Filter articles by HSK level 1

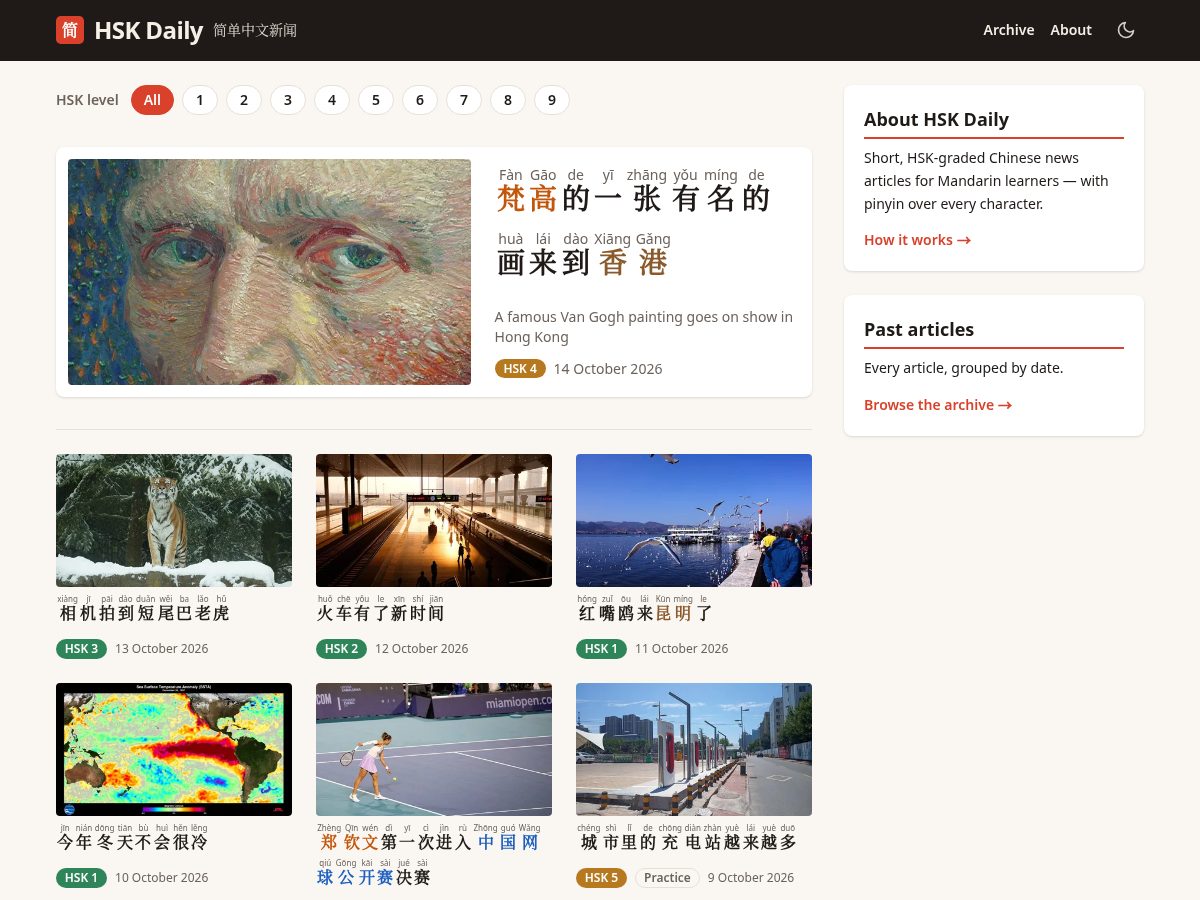tap(200, 100)
